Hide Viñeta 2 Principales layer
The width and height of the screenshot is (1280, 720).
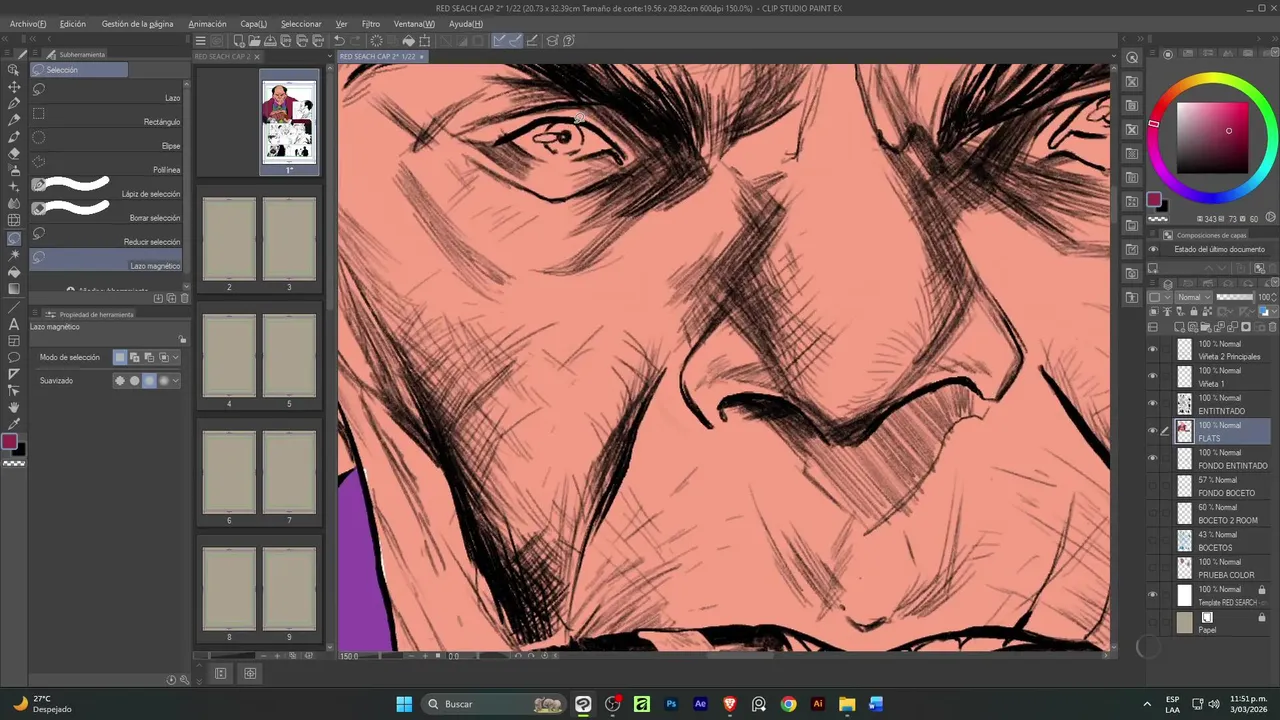pyautogui.click(x=1153, y=349)
